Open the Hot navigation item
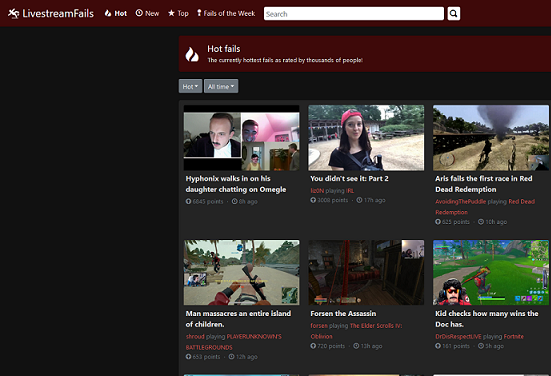Image resolution: width=551 pixels, height=376 pixels. click(116, 13)
